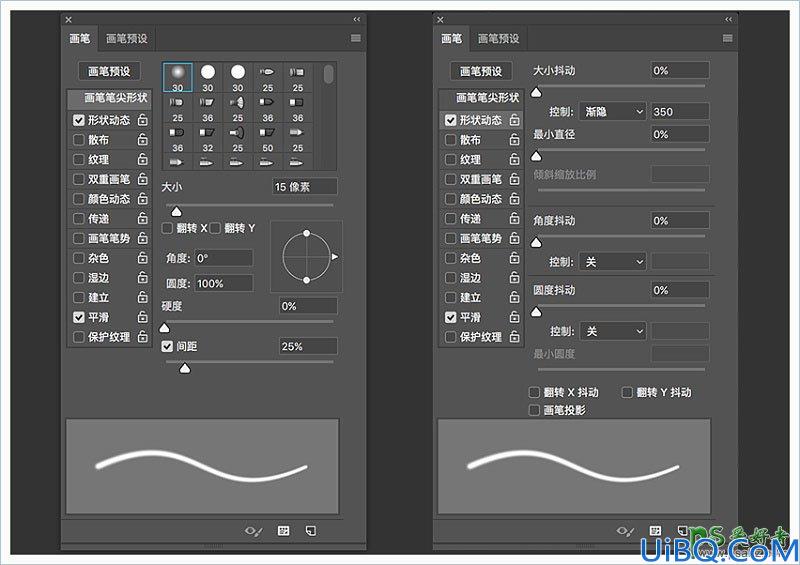Viewport: 800px width, 565px height.
Task: Click 画笔预设 button in right panel
Action: click(481, 71)
